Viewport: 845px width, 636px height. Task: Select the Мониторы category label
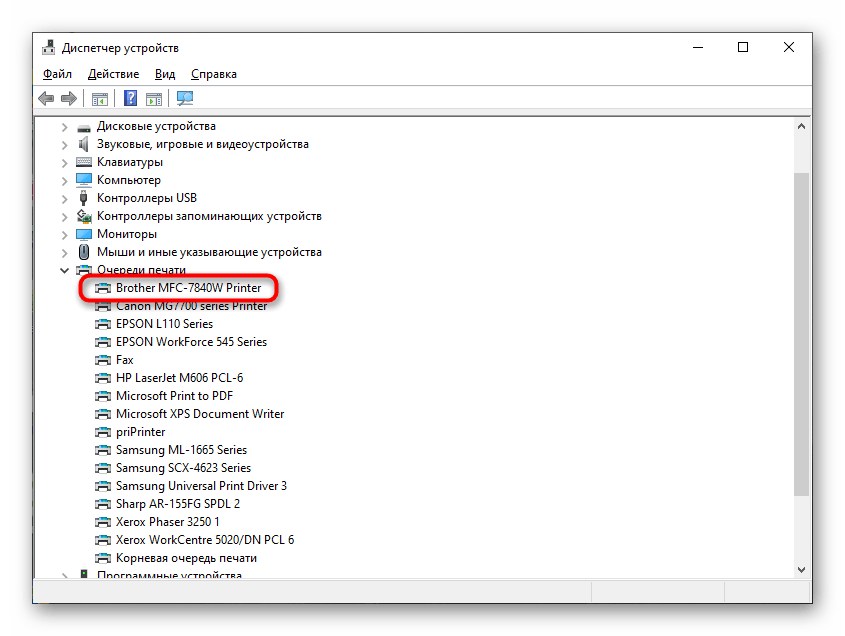(x=127, y=234)
